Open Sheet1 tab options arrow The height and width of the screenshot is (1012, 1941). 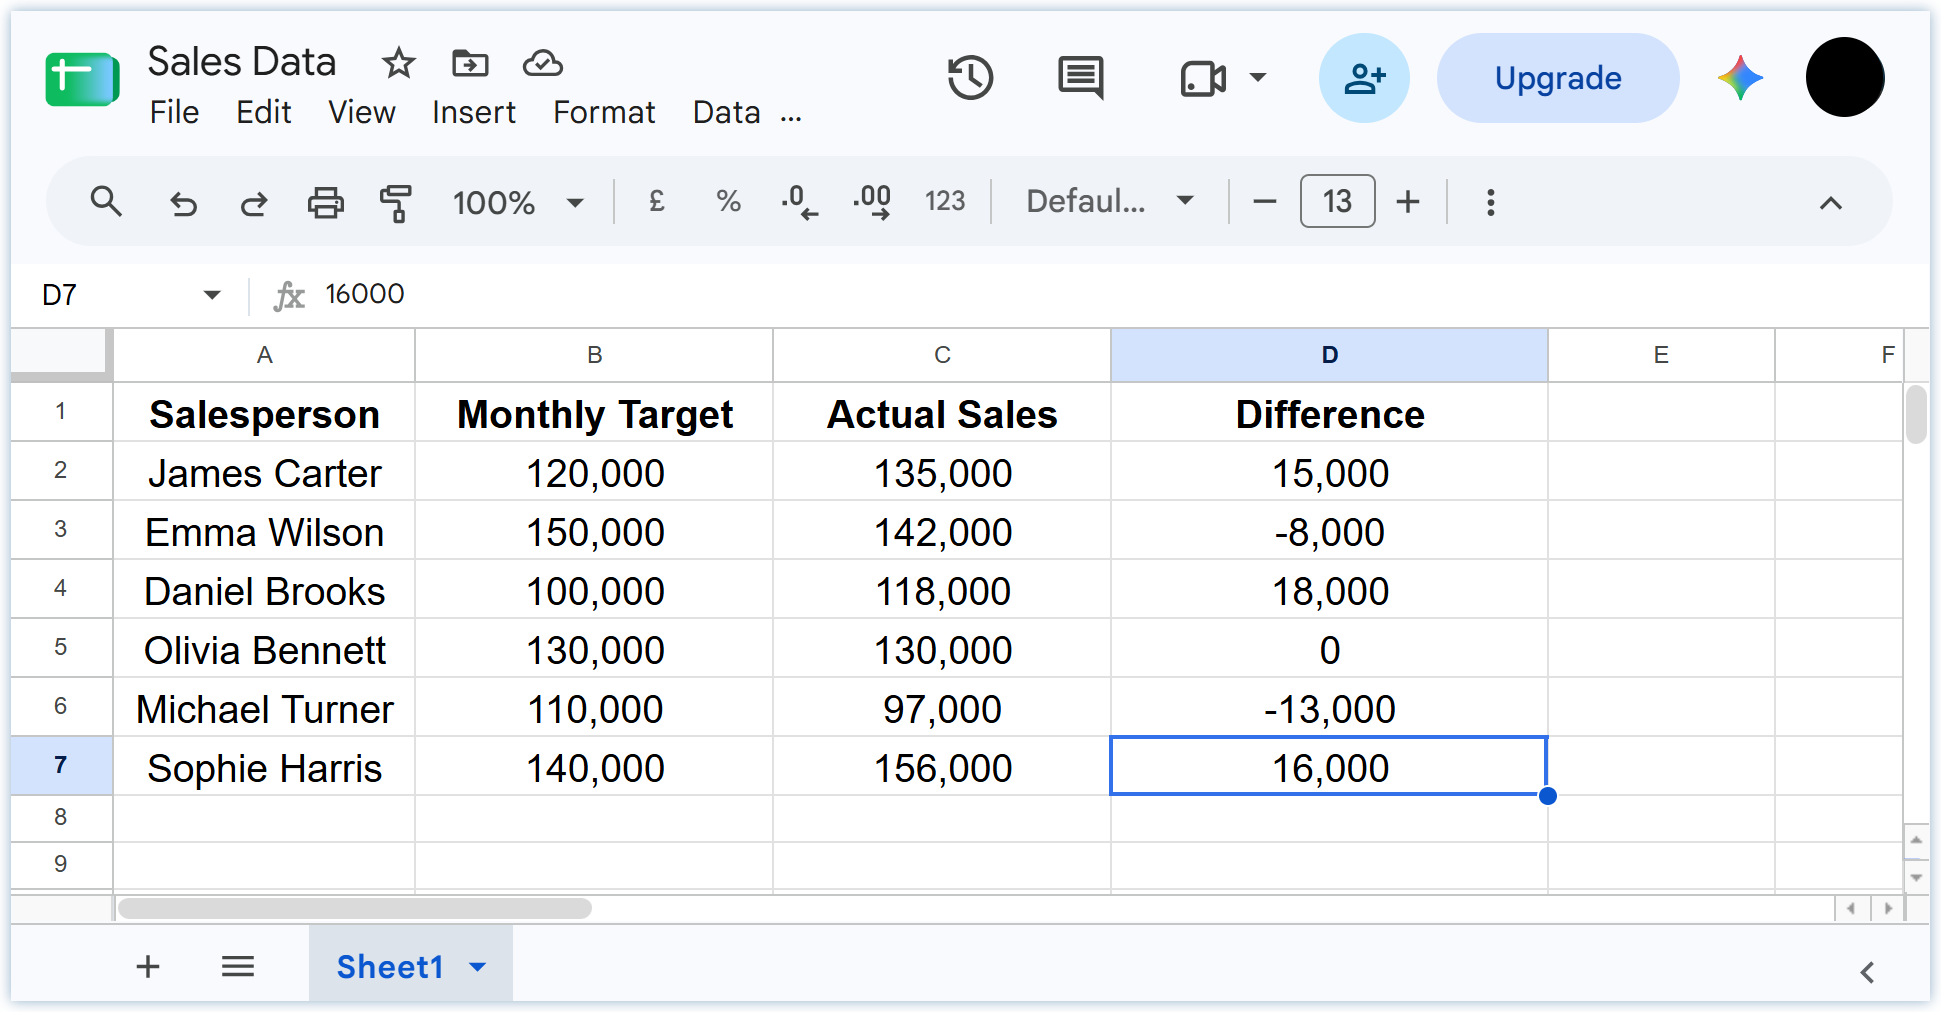pyautogui.click(x=478, y=967)
